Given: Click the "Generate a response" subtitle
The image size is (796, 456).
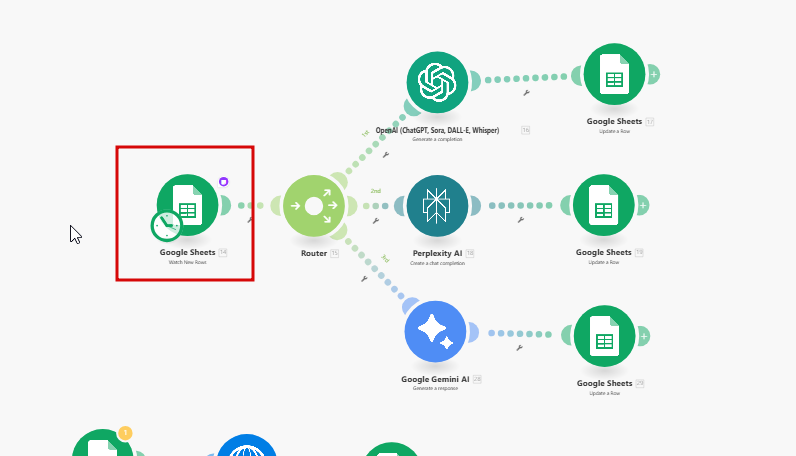Looking at the screenshot, I should [435, 388].
